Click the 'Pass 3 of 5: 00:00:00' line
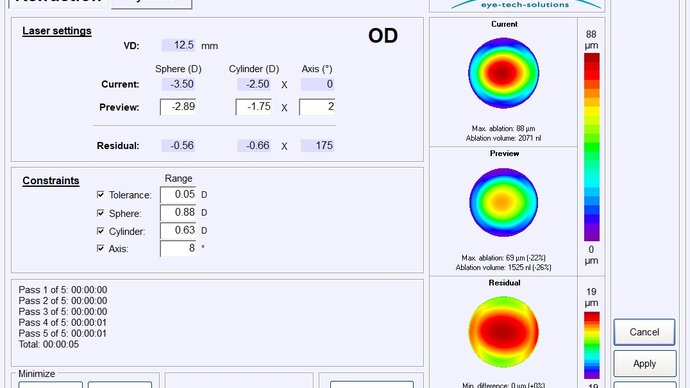This screenshot has width=690, height=388. 62,312
